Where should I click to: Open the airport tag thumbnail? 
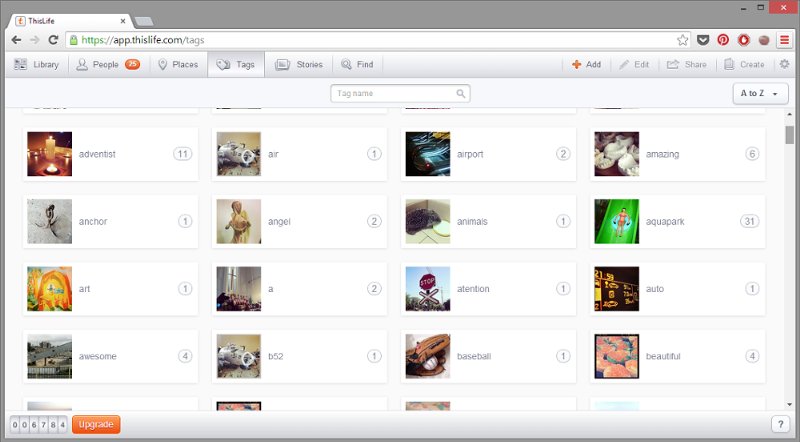[428, 154]
